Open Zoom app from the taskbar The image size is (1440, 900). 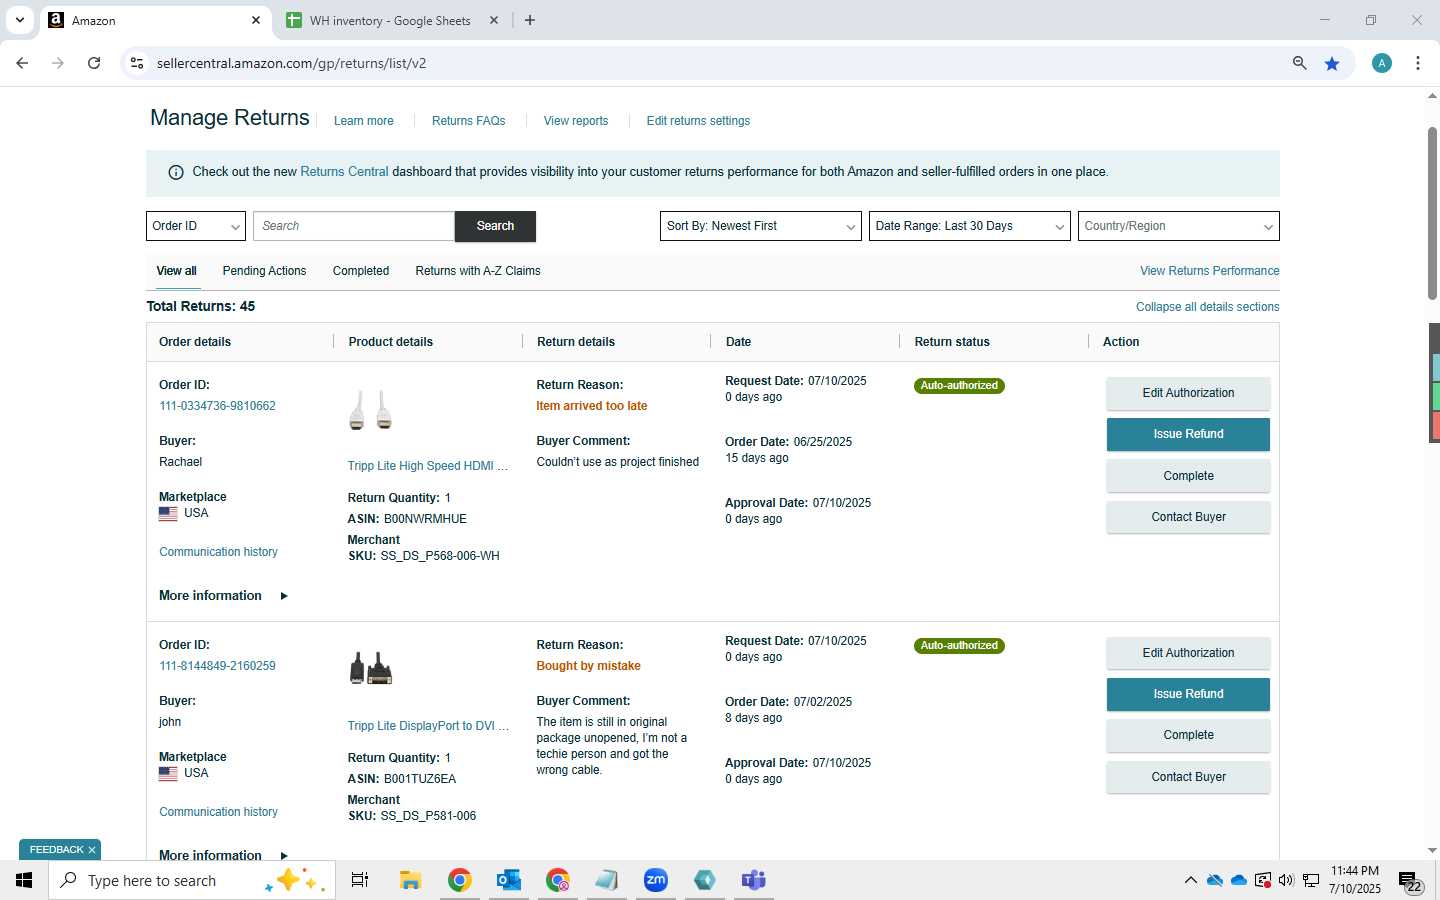tap(656, 880)
